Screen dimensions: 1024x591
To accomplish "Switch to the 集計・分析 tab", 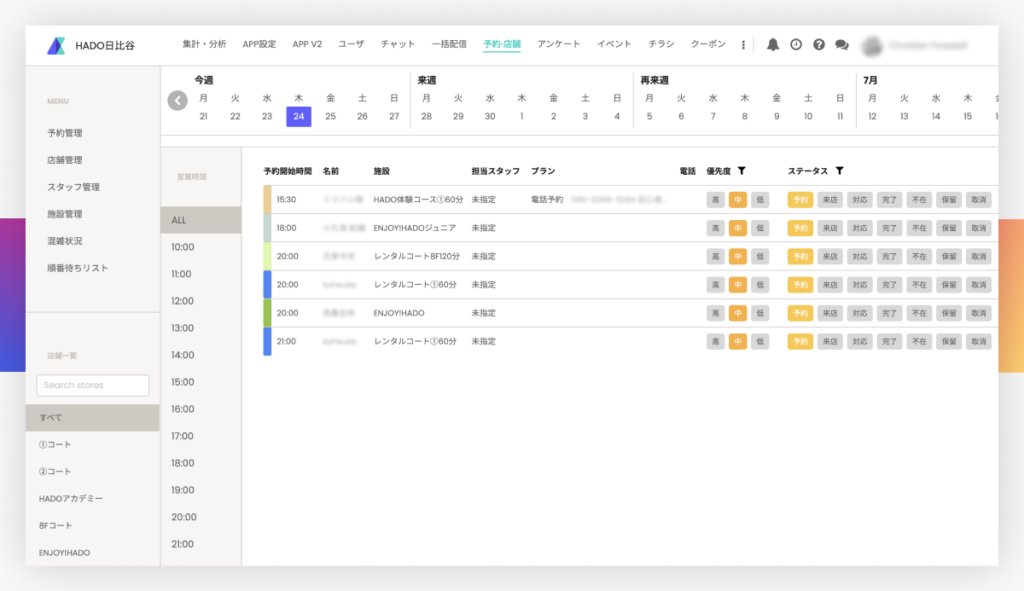I will click(x=204, y=45).
